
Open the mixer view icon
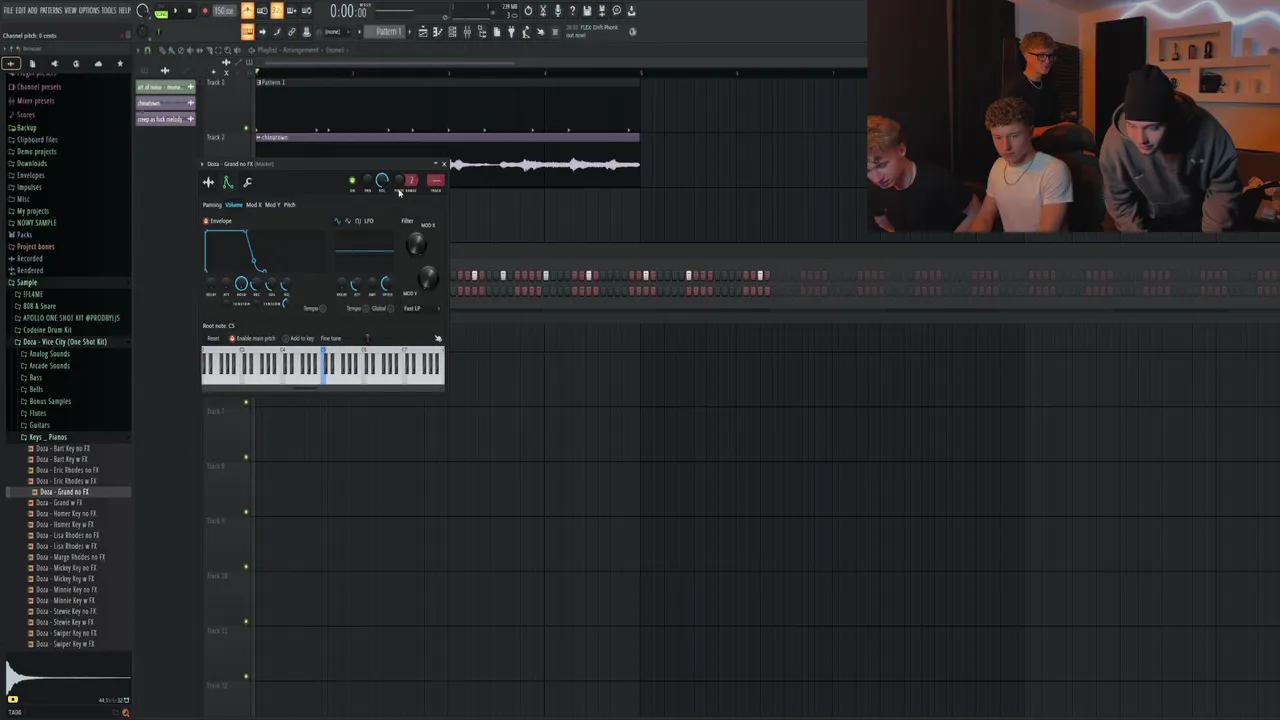(x=467, y=31)
